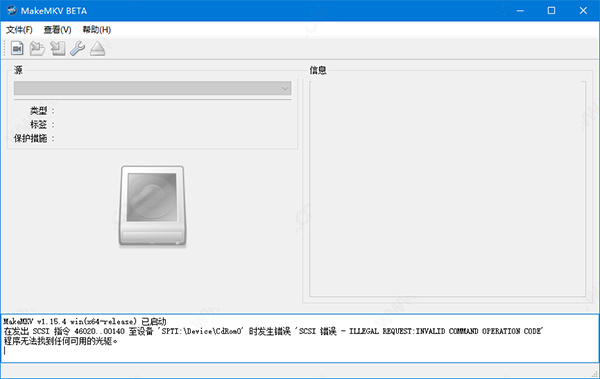Click the Backup disc toolbar icon
Screen dimensions: 600x379
pos(57,49)
